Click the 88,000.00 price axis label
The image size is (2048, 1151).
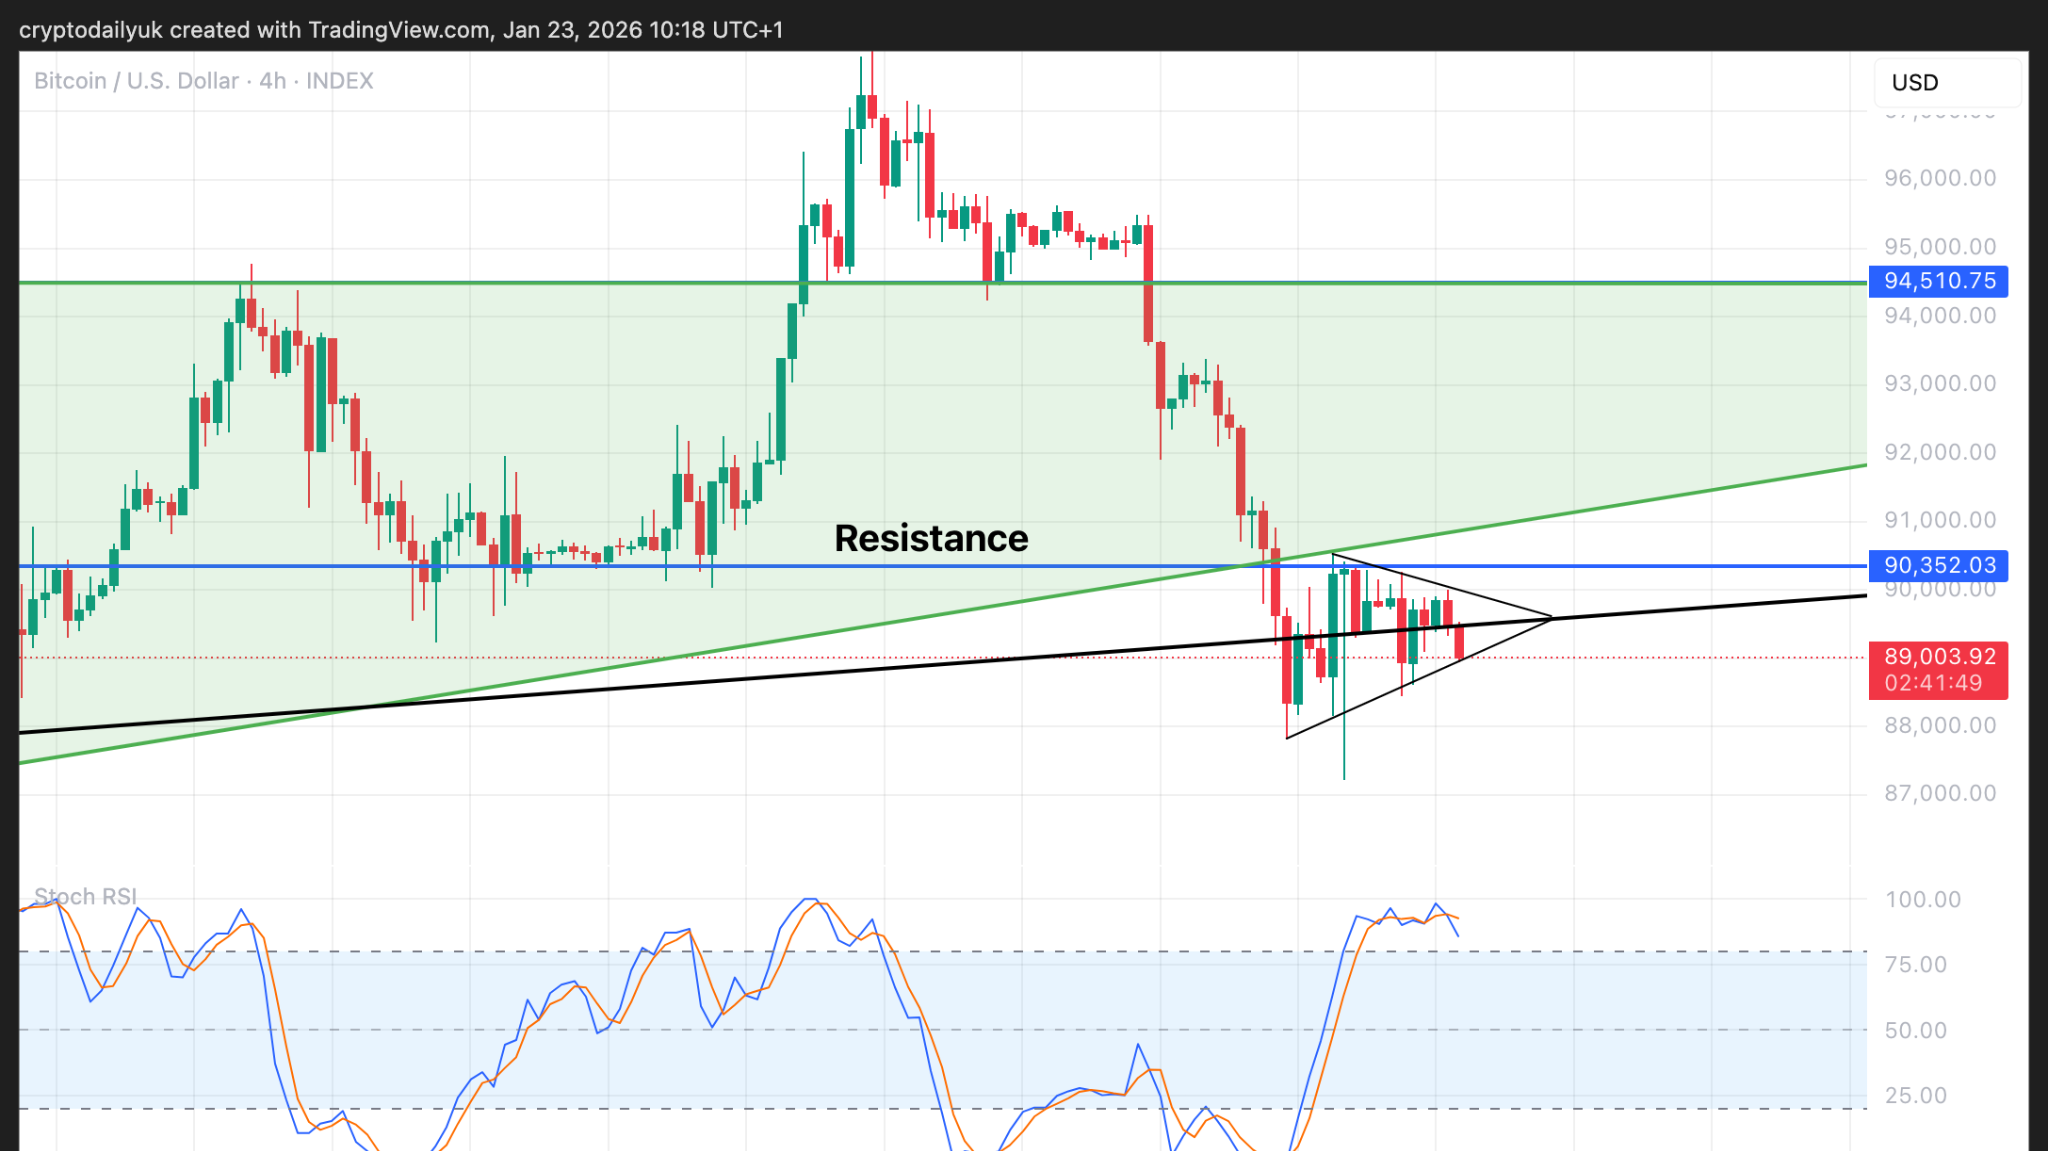1939,726
